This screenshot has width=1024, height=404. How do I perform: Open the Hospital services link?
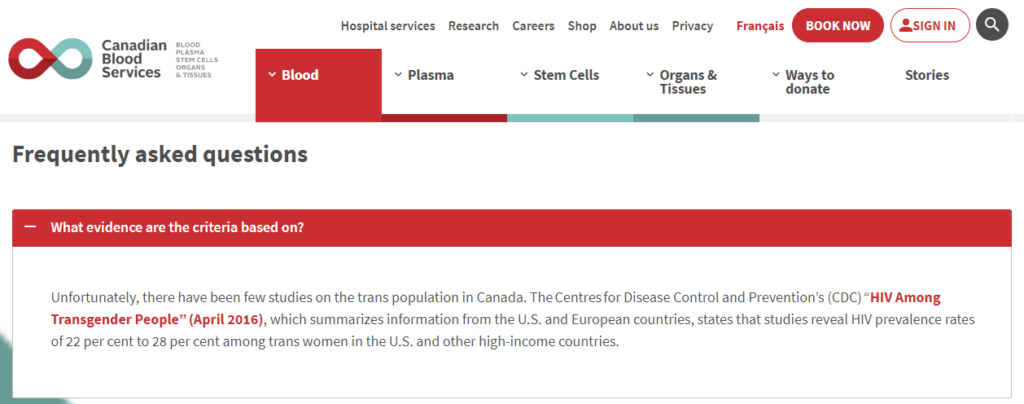coord(388,26)
